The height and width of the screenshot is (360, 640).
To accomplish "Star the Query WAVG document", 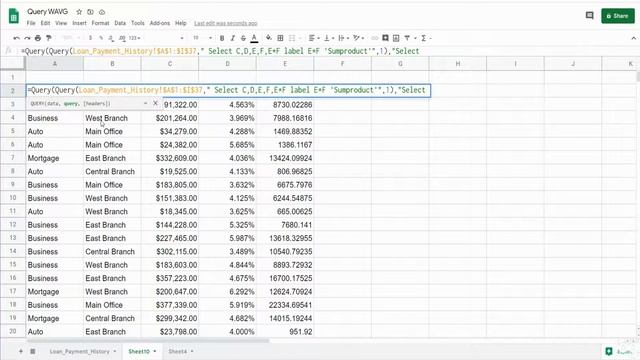I will [79, 12].
